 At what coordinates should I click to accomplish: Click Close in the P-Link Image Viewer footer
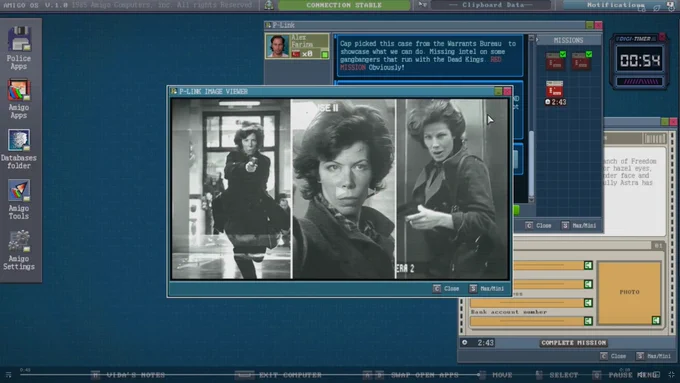[446, 288]
